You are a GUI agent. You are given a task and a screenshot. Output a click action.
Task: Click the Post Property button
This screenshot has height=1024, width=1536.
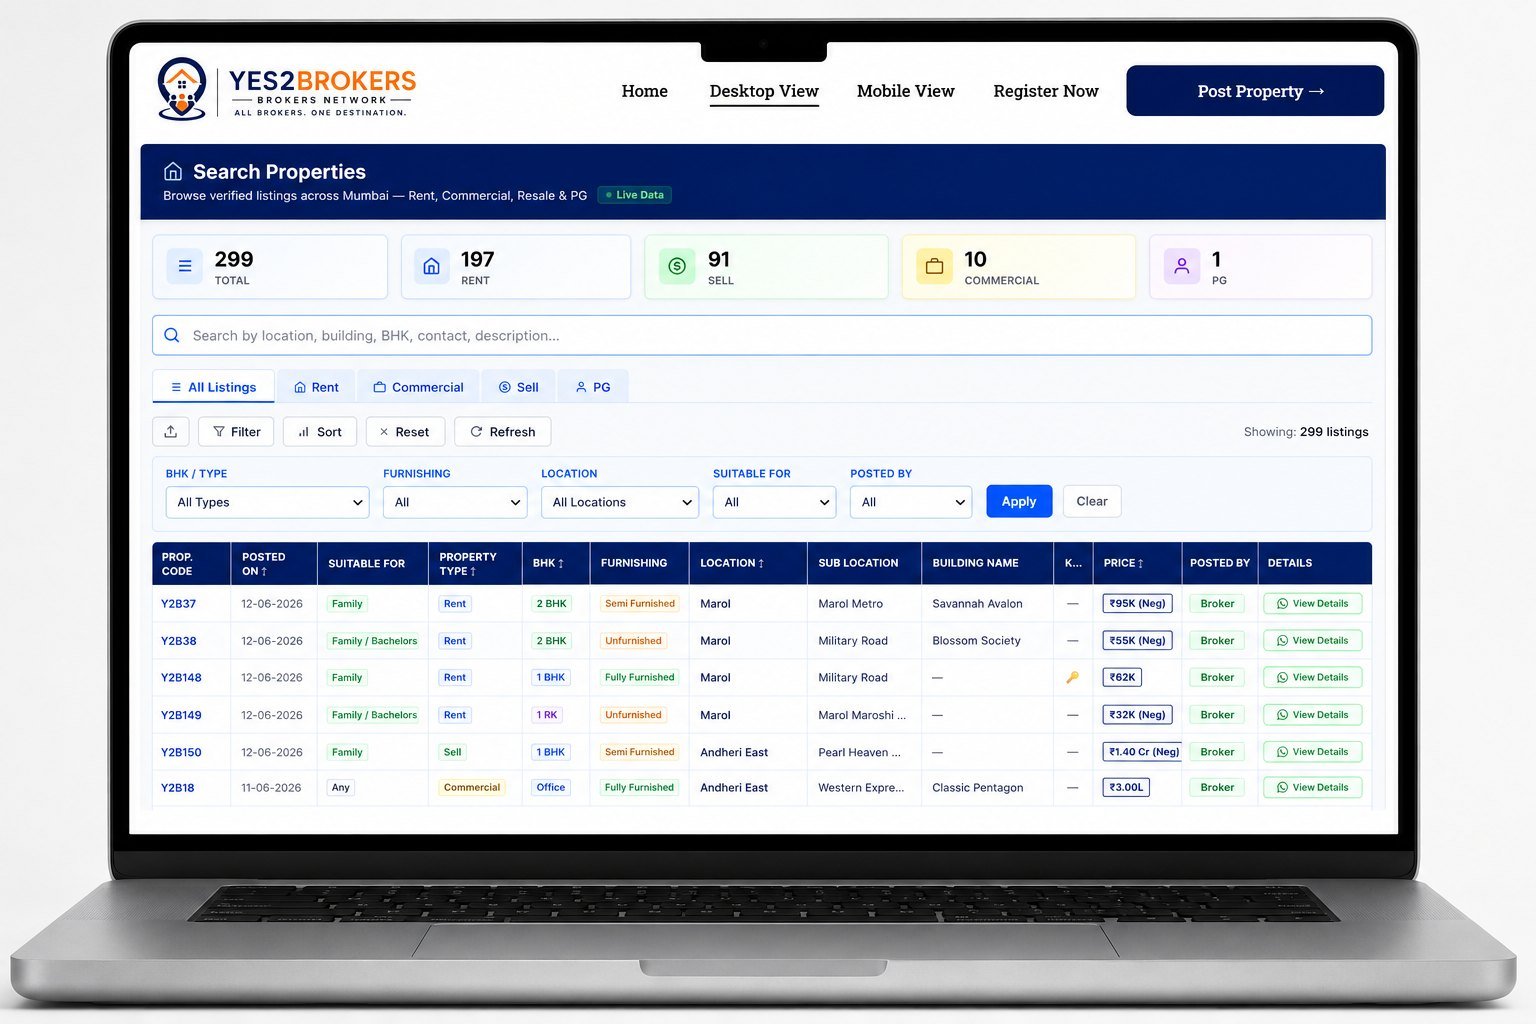1255,91
